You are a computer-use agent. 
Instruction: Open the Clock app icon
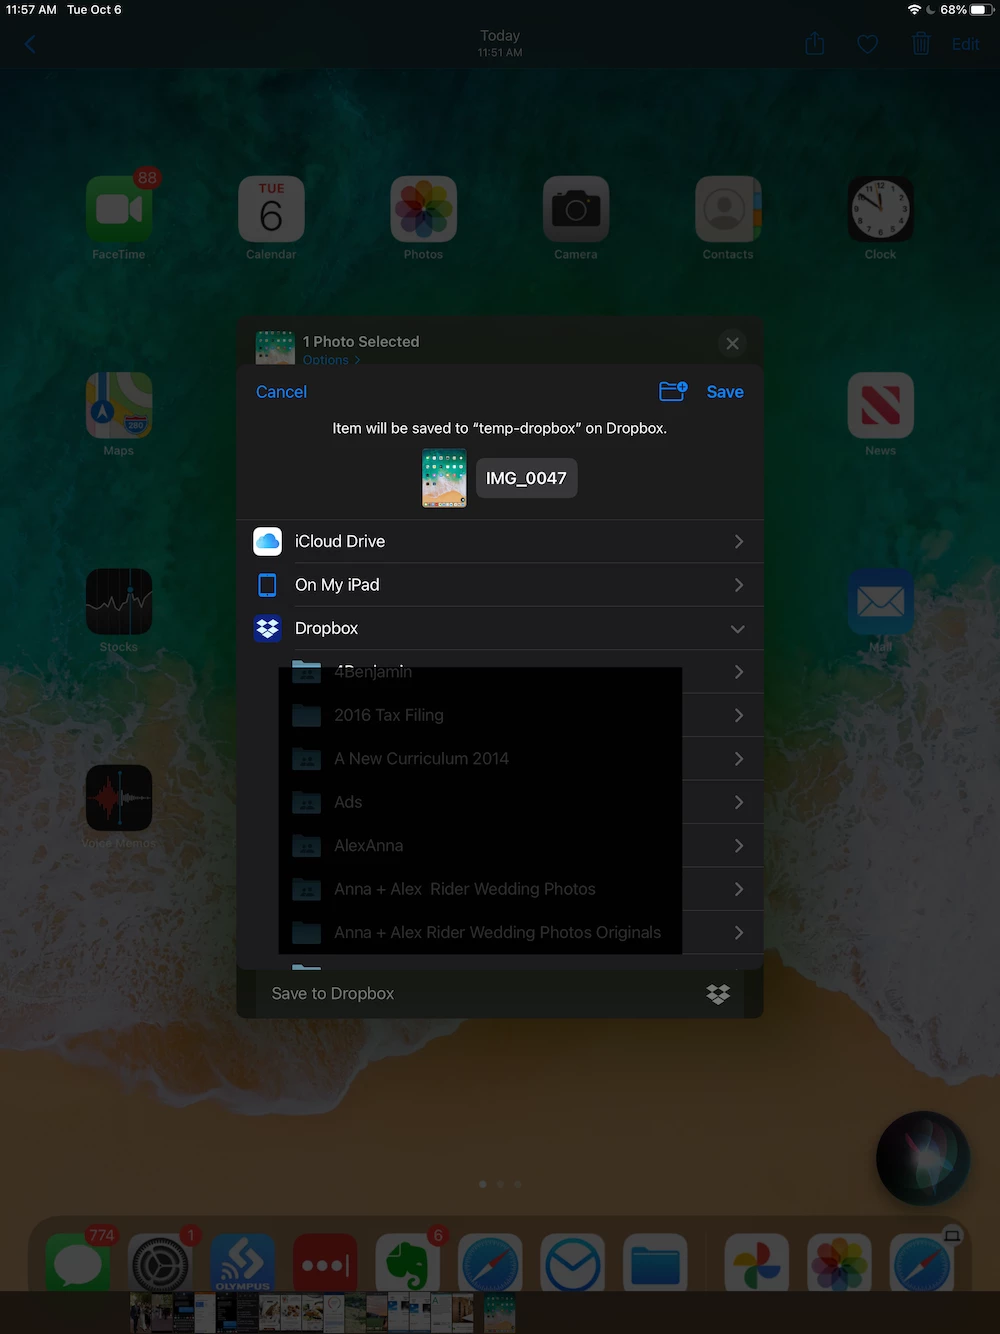pos(881,209)
